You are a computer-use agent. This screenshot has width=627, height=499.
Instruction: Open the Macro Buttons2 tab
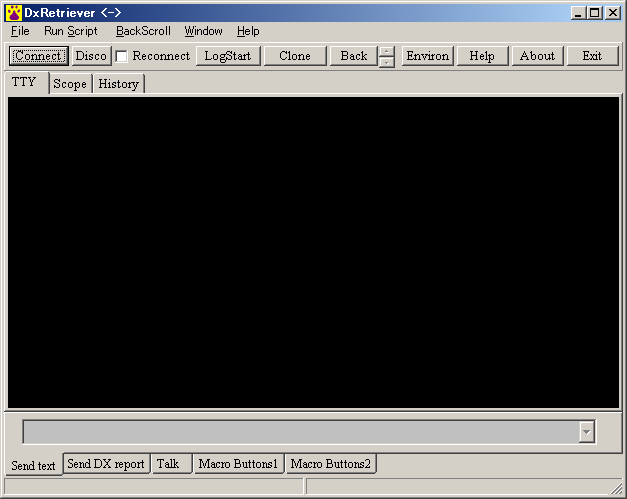coord(331,464)
